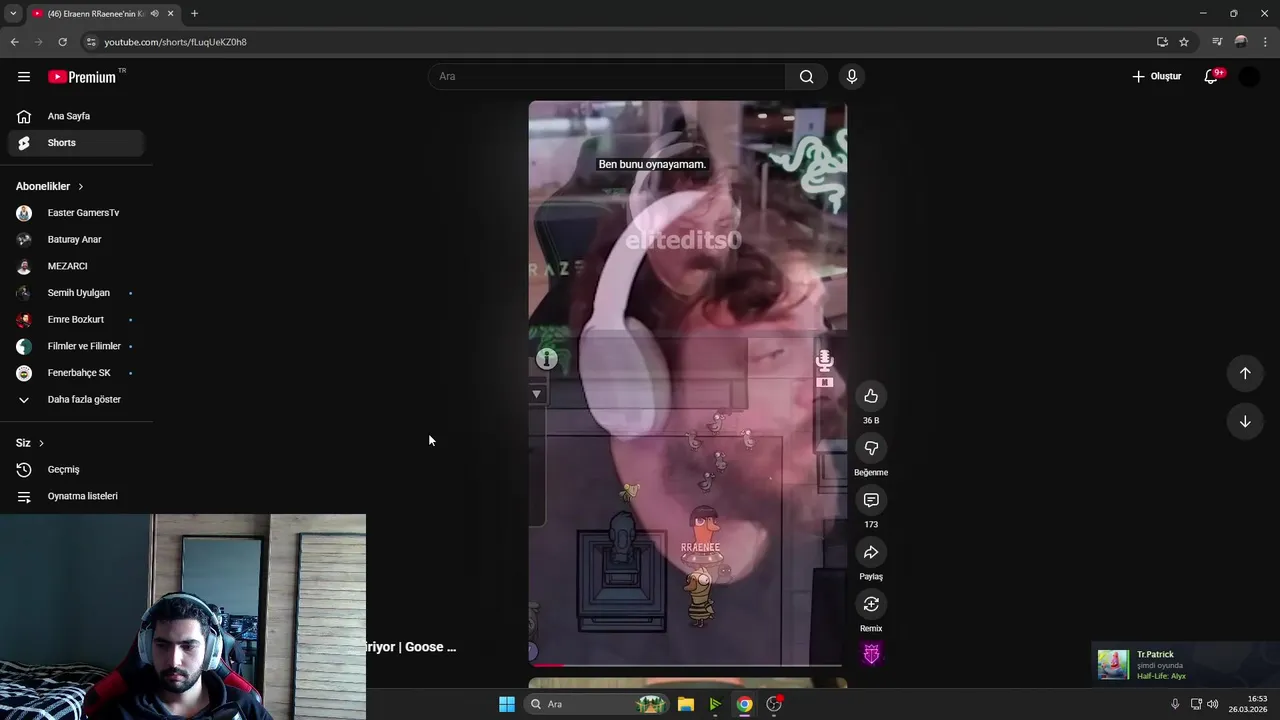The image size is (1280, 720).
Task: Open Chrome media controls icon
Action: pyautogui.click(x=1217, y=42)
